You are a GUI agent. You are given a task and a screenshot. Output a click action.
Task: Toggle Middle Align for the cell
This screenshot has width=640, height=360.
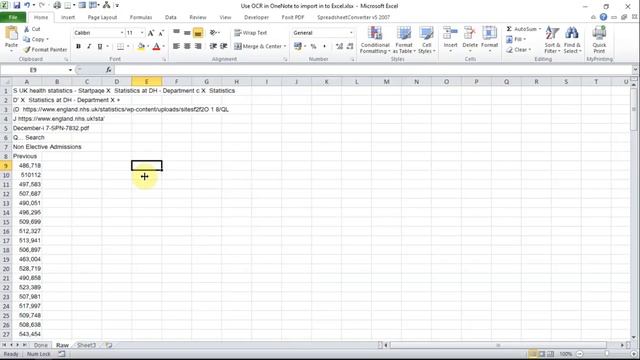click(x=187, y=33)
